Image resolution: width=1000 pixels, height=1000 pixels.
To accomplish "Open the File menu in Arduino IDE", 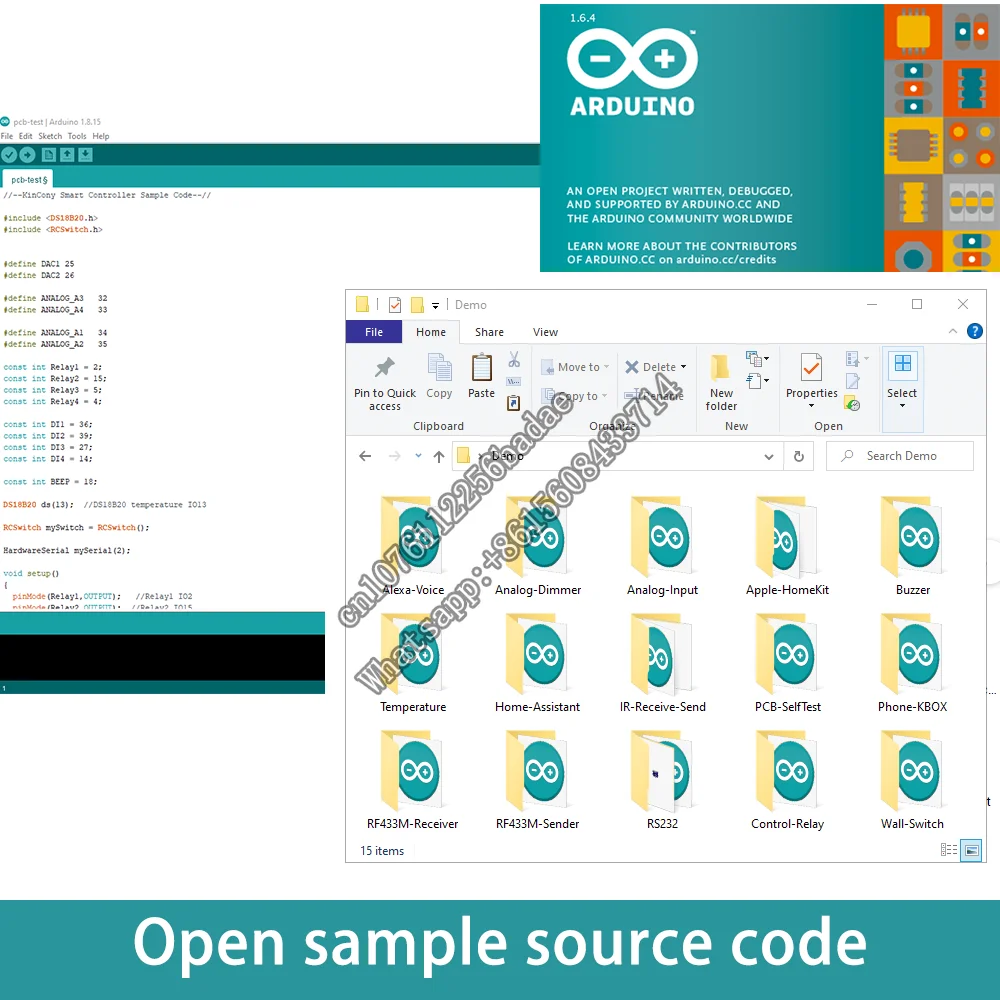I will pos(7,136).
